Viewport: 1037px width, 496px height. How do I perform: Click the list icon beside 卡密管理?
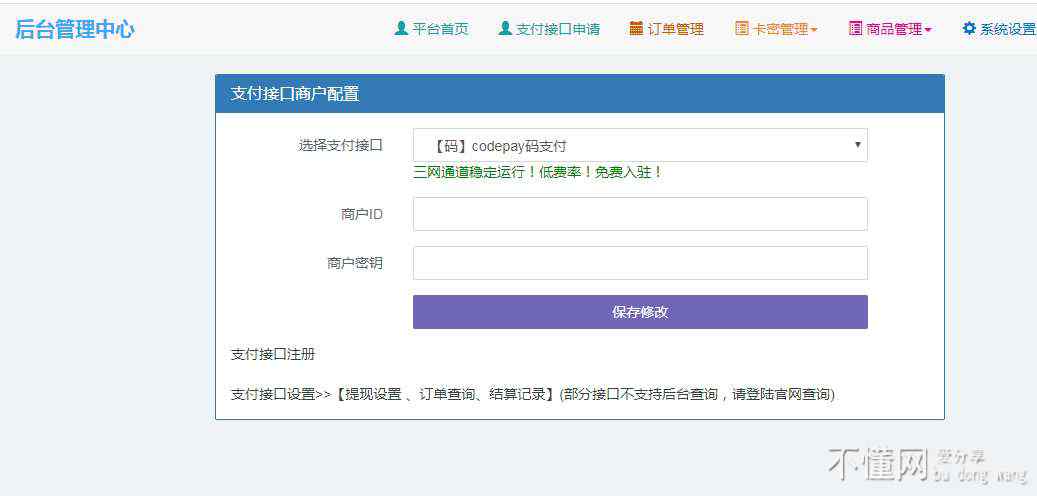coord(741,29)
